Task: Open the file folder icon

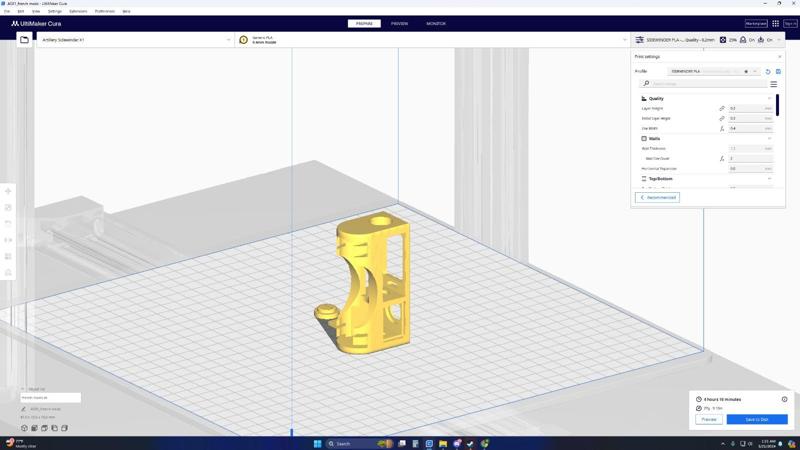Action: click(24, 39)
